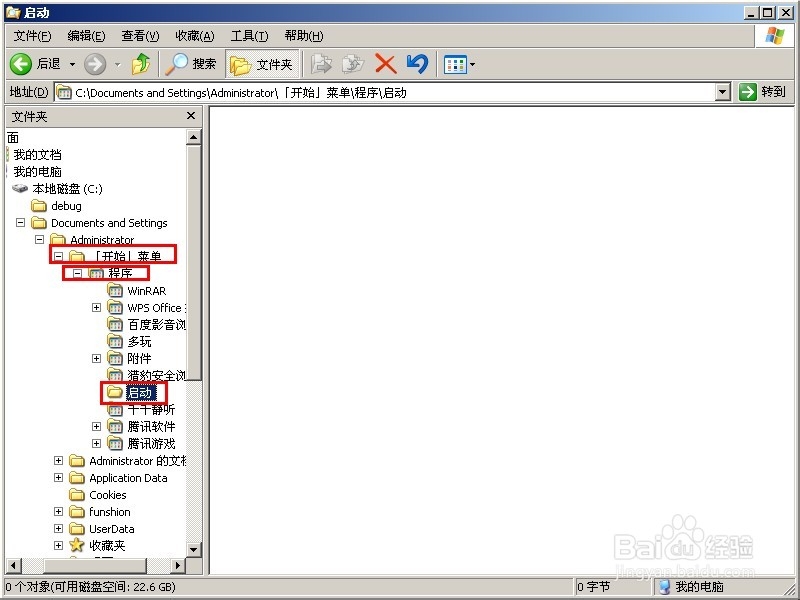The height and width of the screenshot is (600, 800).
Task: Expand the 腾讯软件 node
Action: (96, 426)
